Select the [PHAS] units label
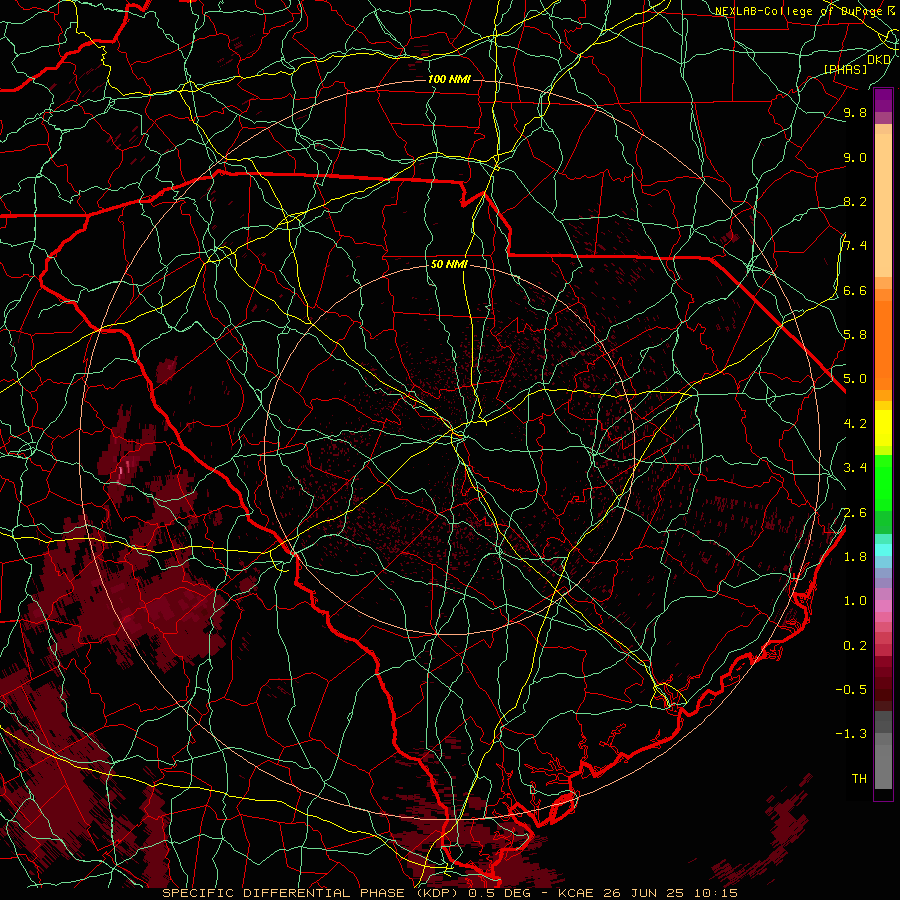900x900 pixels. point(845,69)
